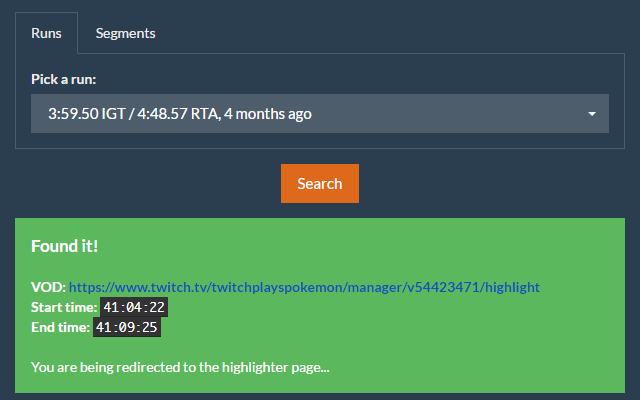Switch to the Runs tab
Viewport: 640px width, 400px height.
coord(46,33)
